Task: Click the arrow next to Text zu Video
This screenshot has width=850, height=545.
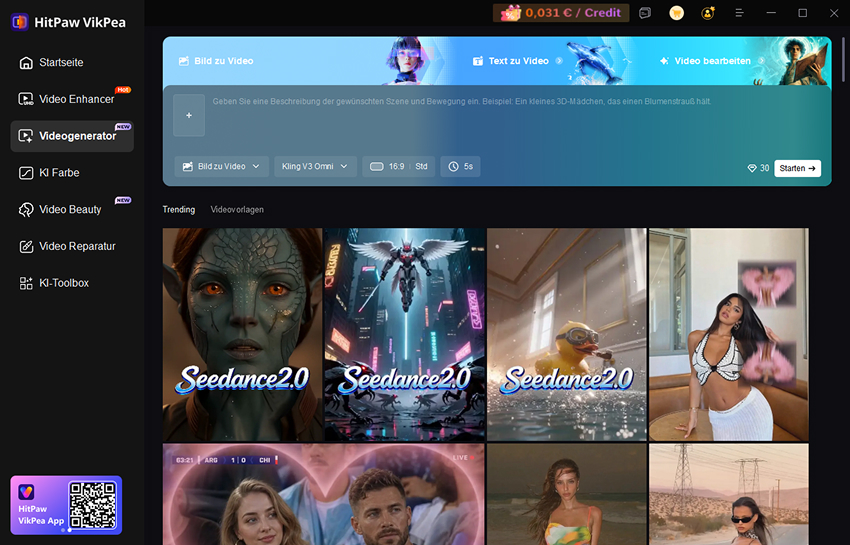Action: click(559, 61)
